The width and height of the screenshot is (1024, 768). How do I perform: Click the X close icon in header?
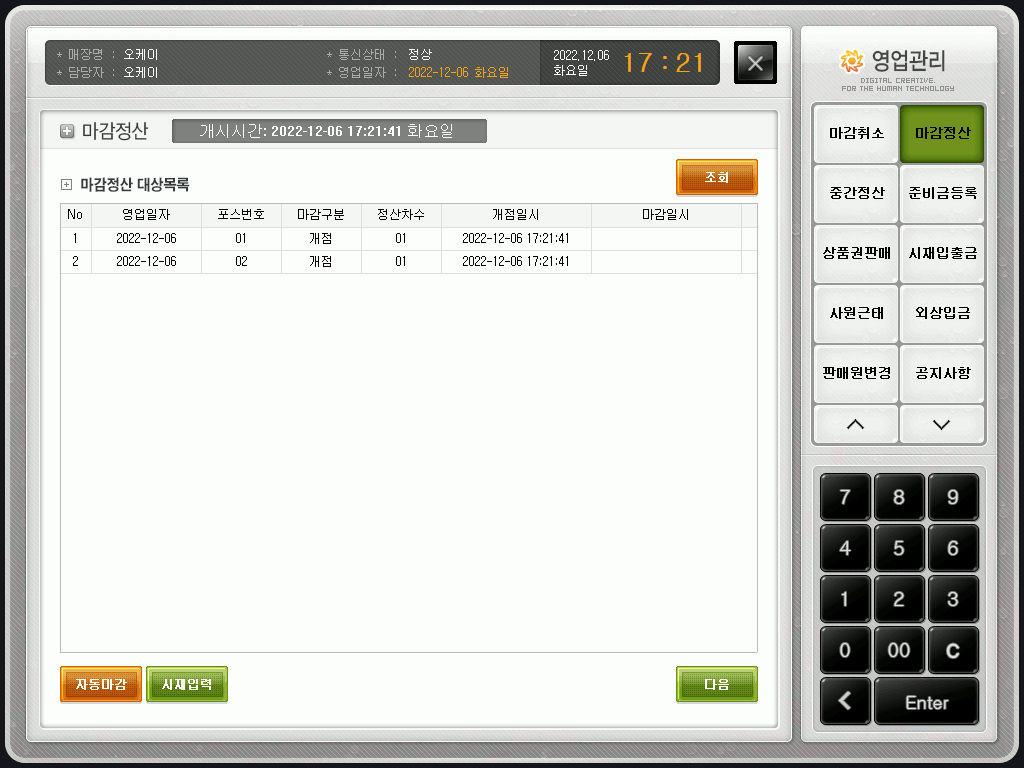[755, 63]
